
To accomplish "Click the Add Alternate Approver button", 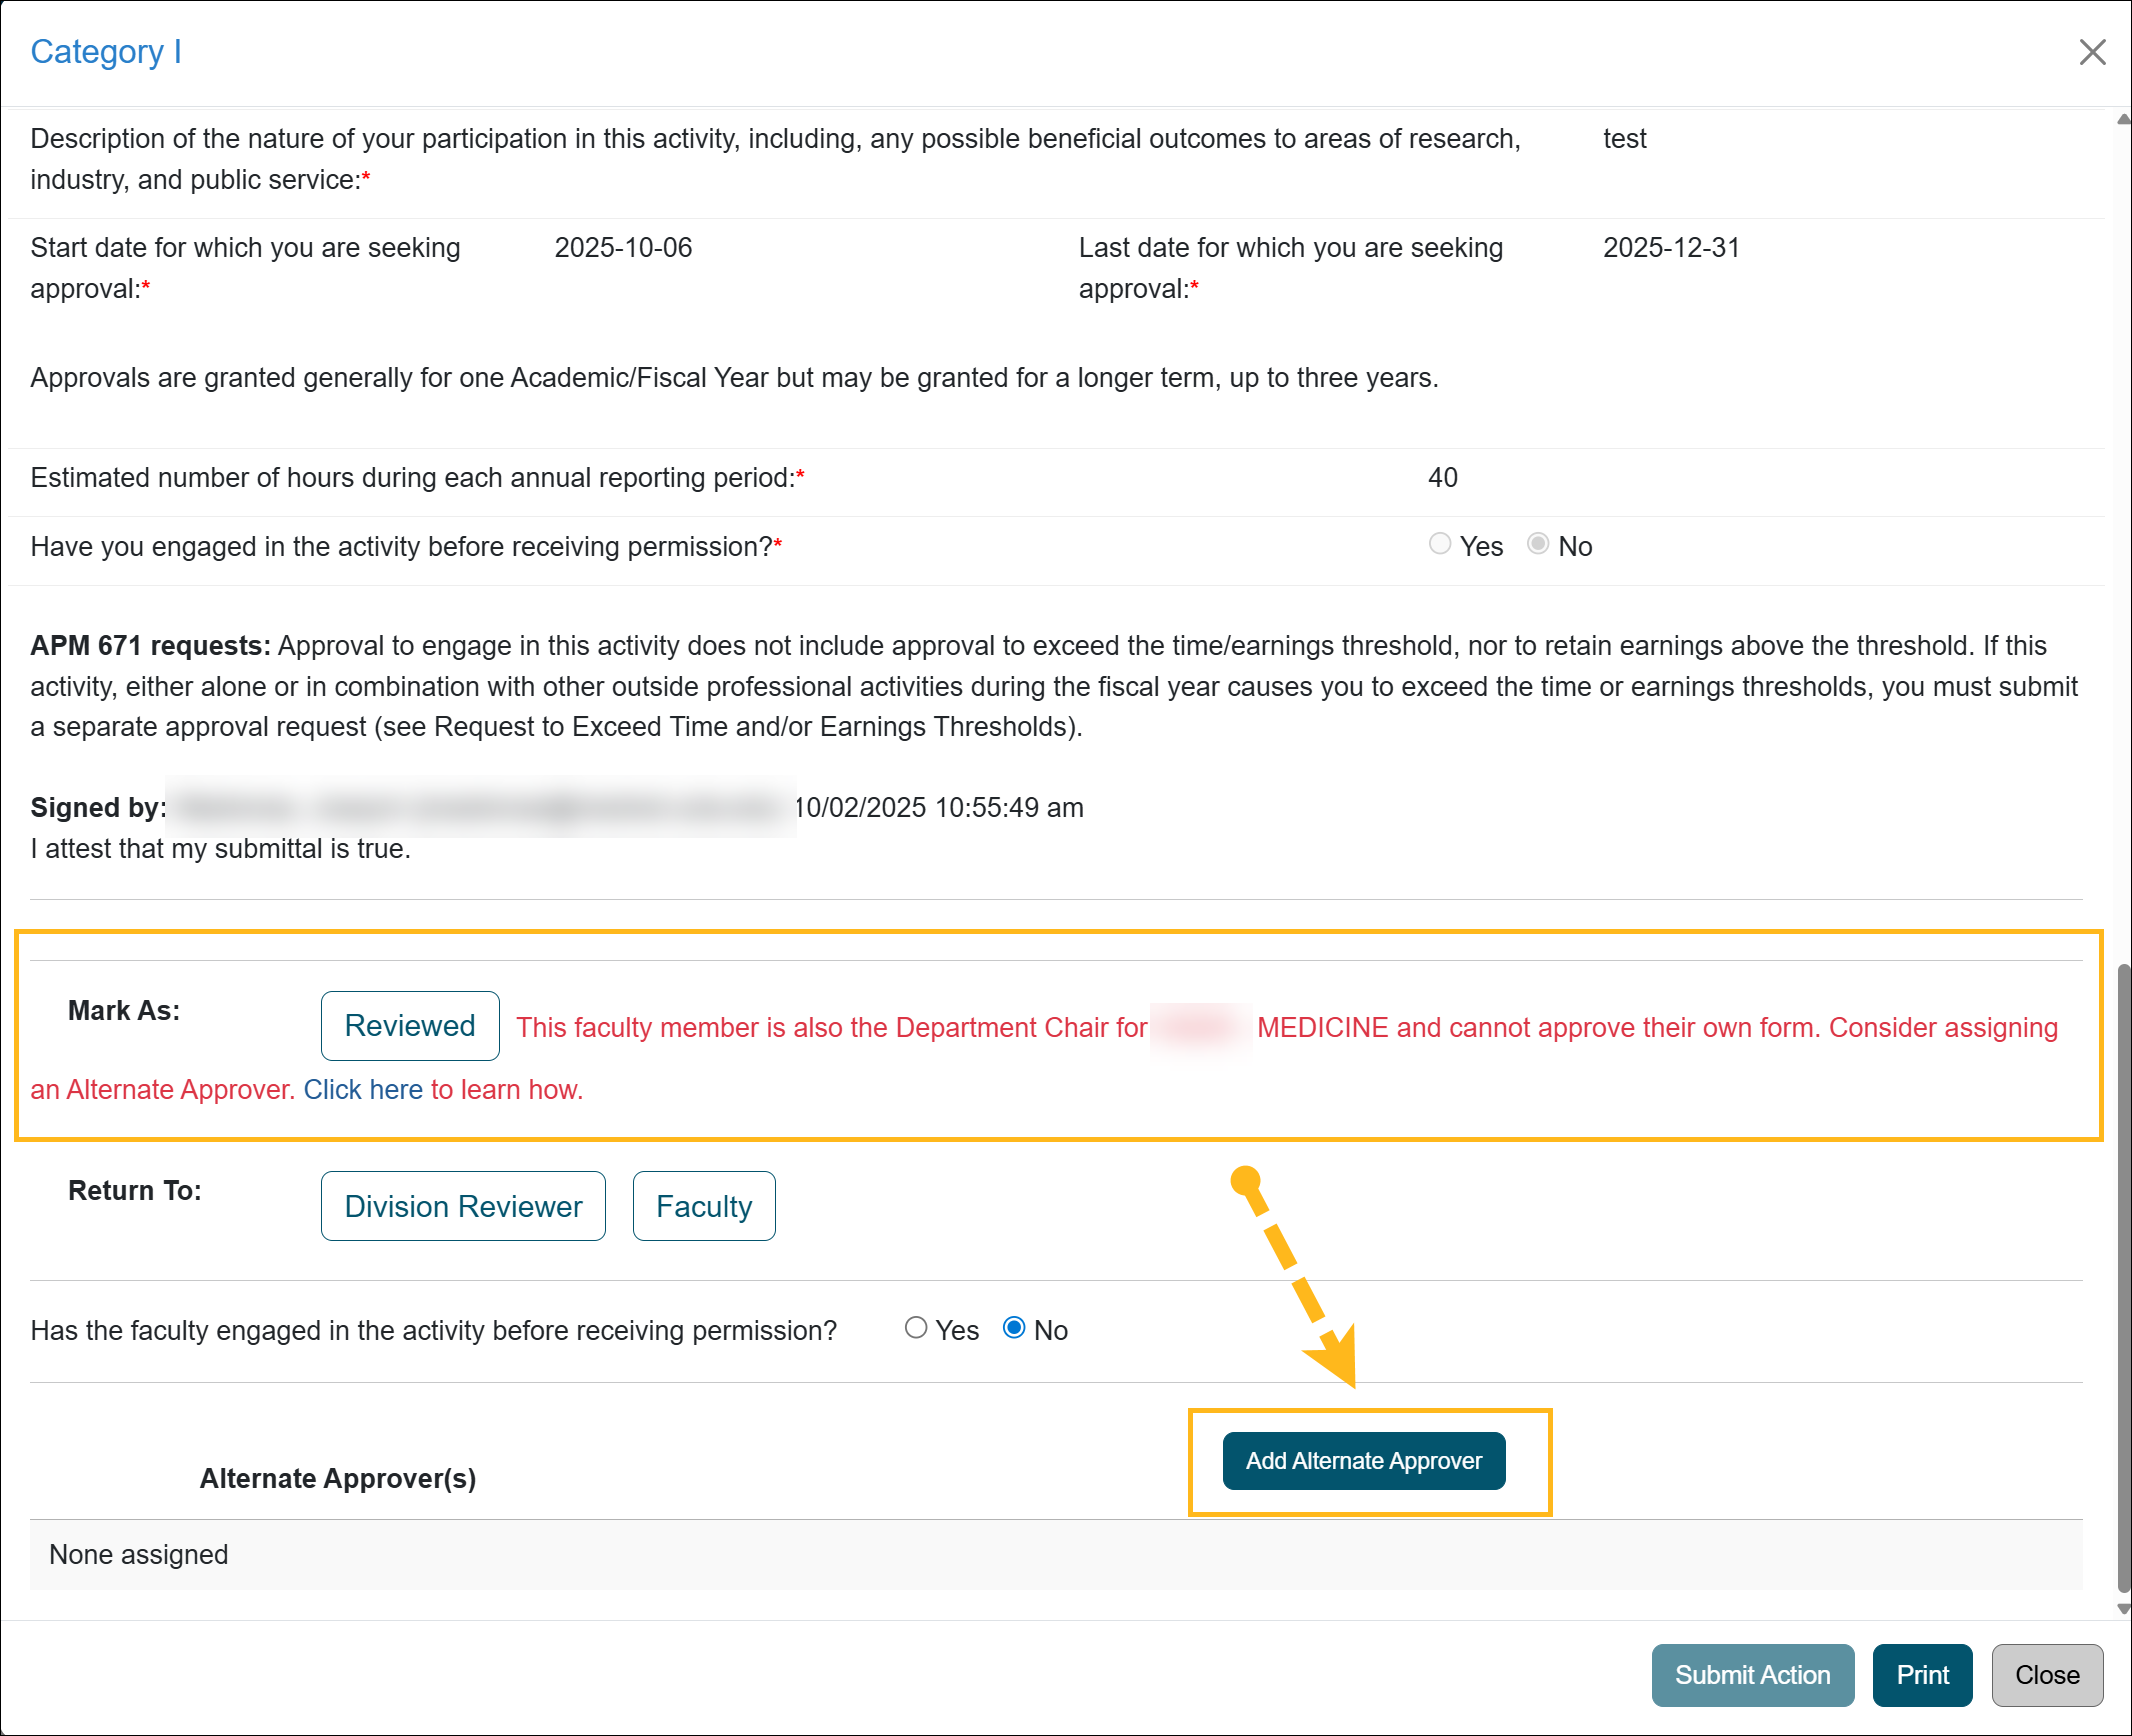I will [x=1363, y=1461].
